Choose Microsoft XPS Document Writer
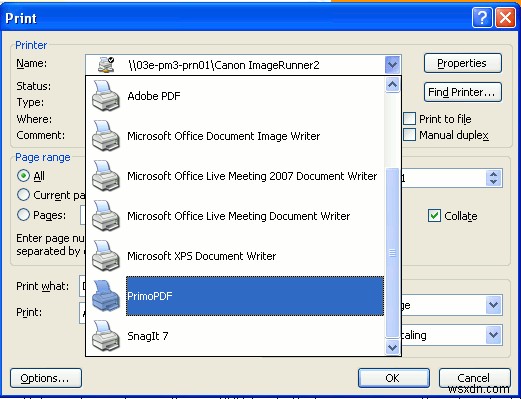Screen dimensions: 521x399 pyautogui.click(x=235, y=256)
